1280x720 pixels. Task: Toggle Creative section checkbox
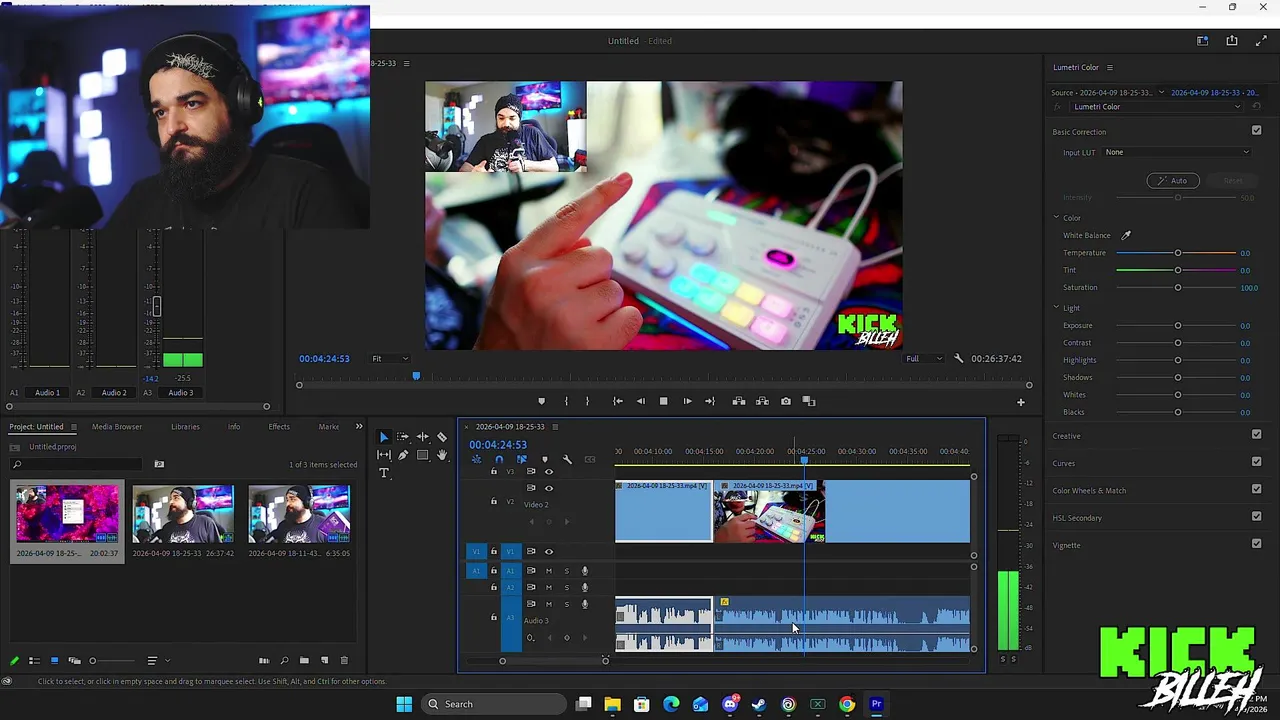pos(1256,435)
